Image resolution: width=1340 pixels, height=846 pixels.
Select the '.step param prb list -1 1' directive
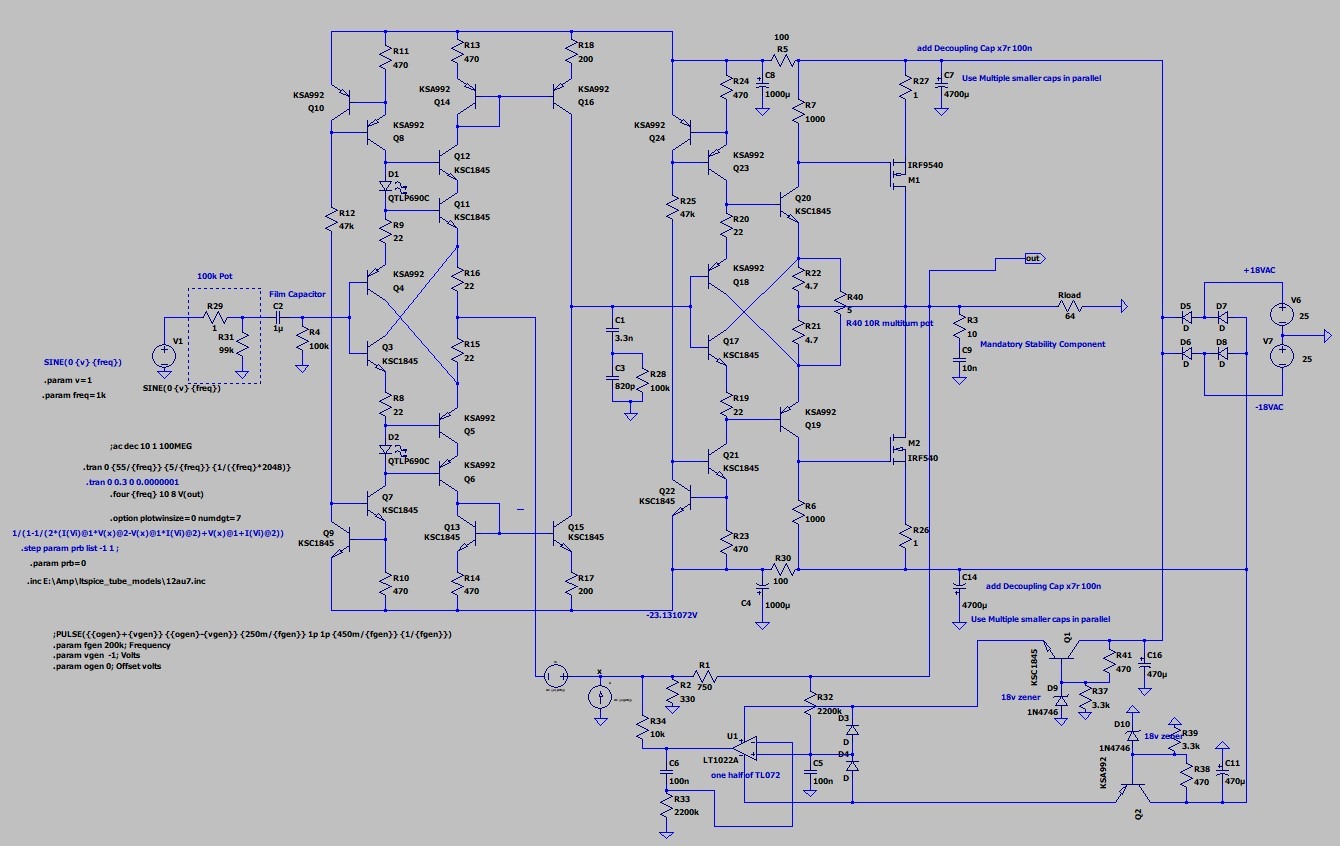69,548
